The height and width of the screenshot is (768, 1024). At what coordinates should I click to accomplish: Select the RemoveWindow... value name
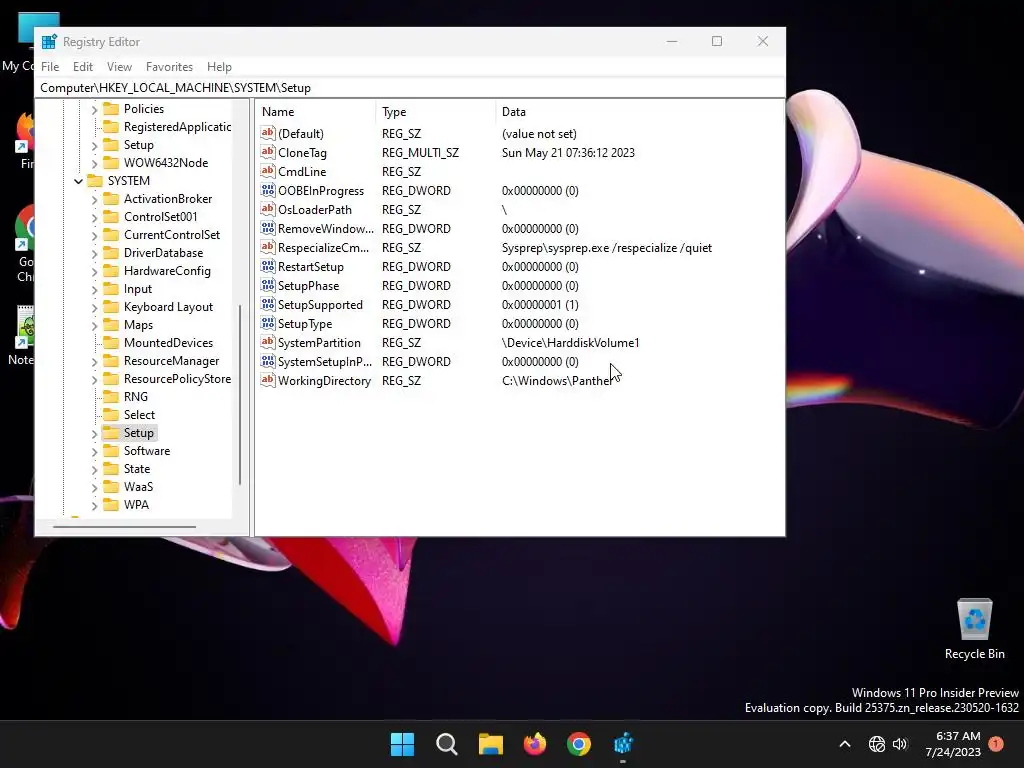click(326, 229)
